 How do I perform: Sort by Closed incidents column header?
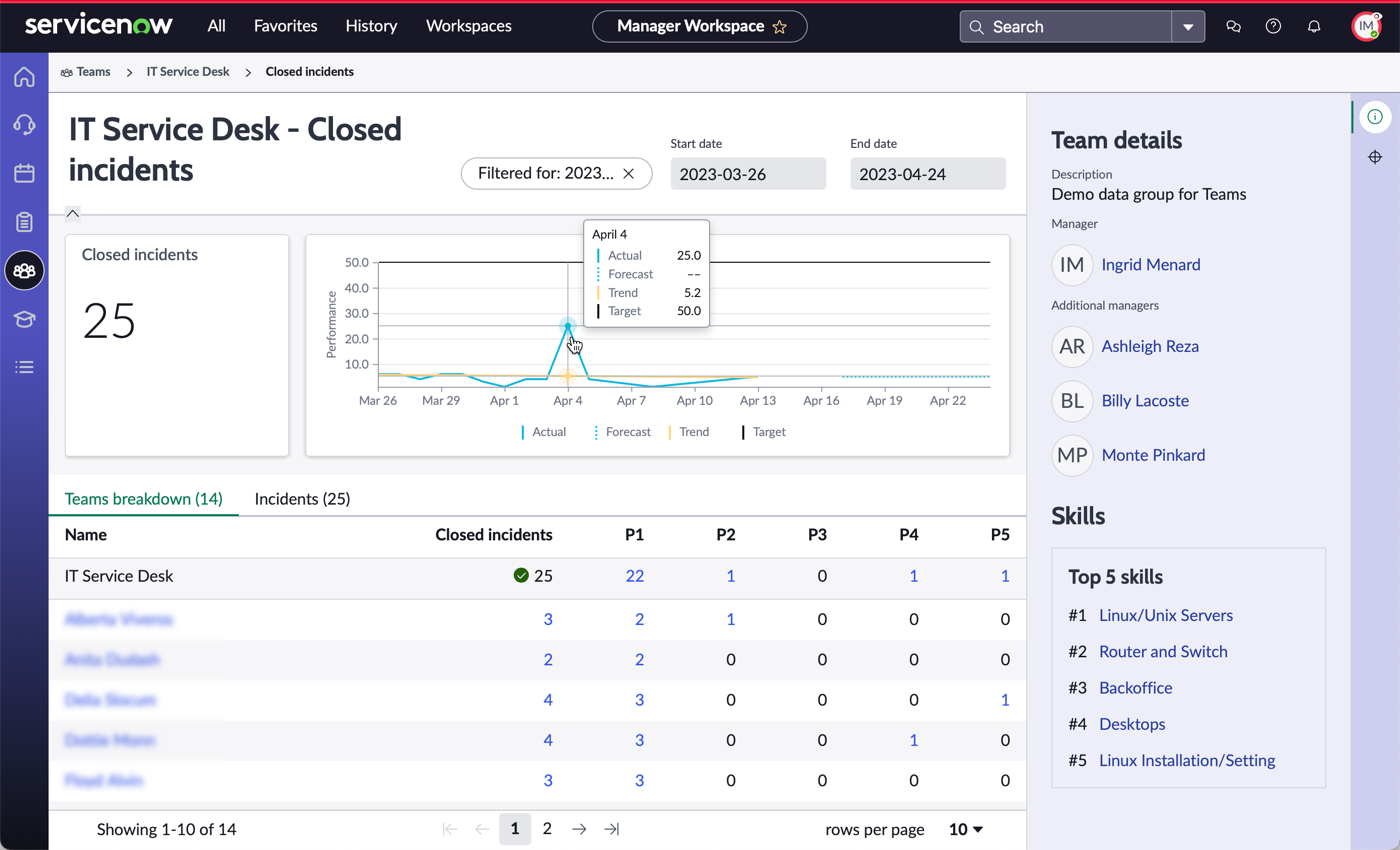click(x=494, y=535)
